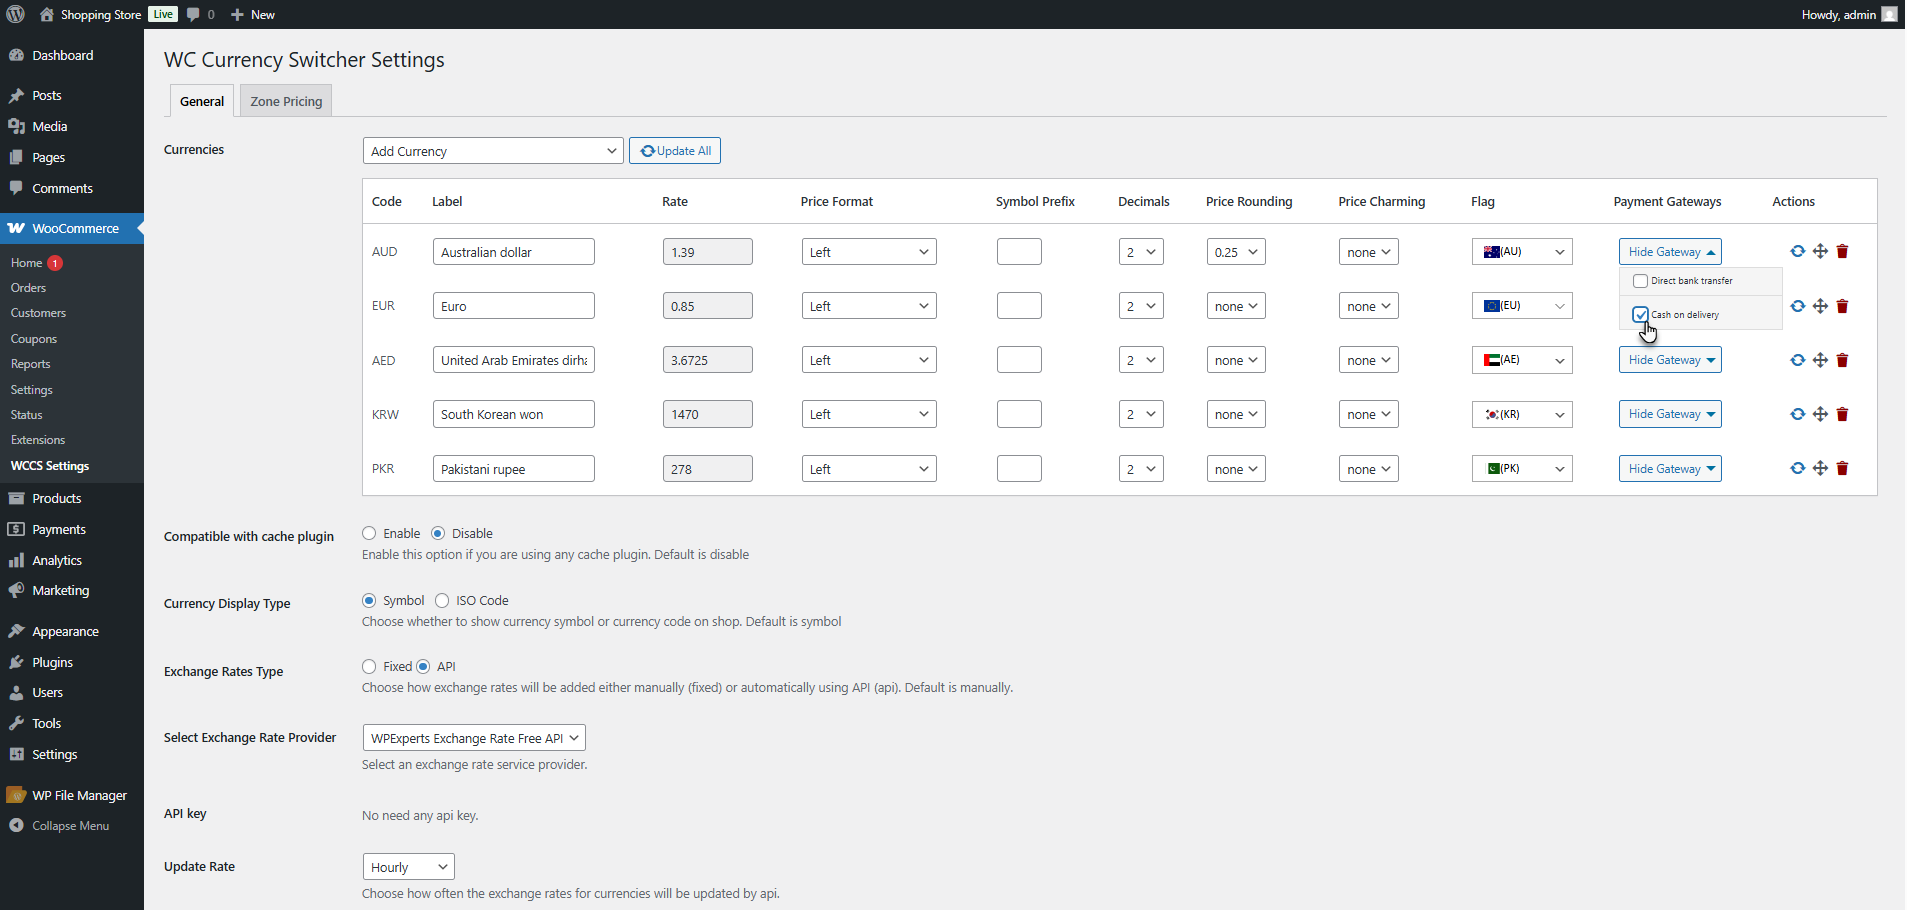The width and height of the screenshot is (1907, 910).
Task: Delete the AUD currency row
Action: pos(1842,251)
